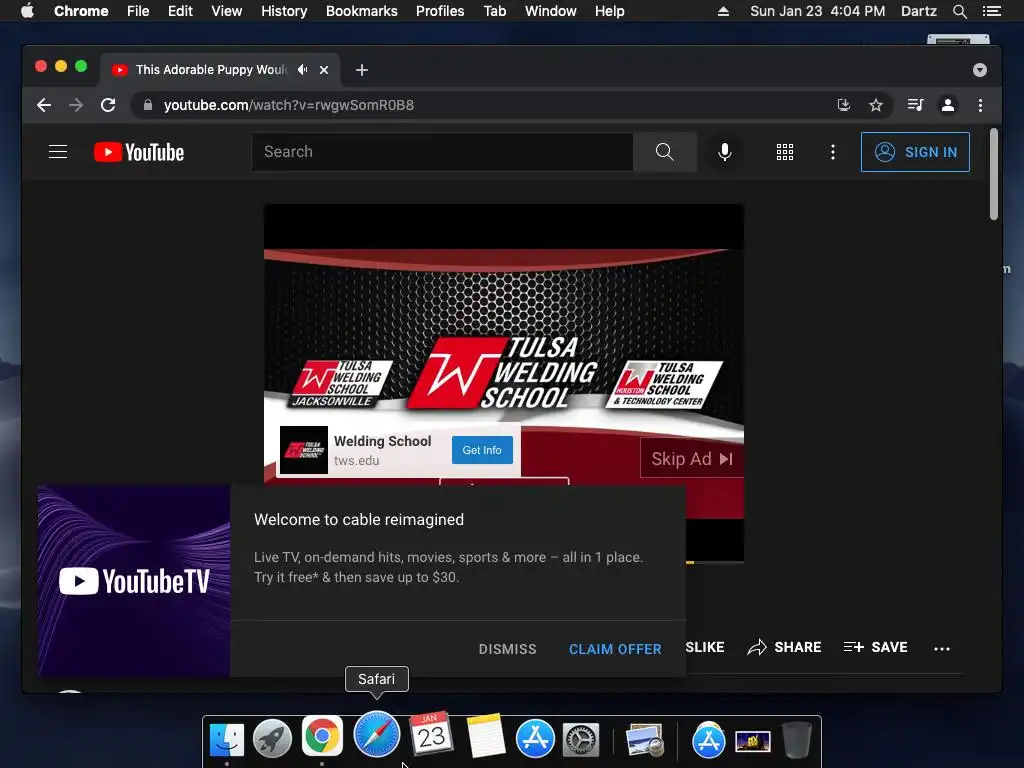Open the Help menu
Viewport: 1024px width, 768px height.
[609, 11]
